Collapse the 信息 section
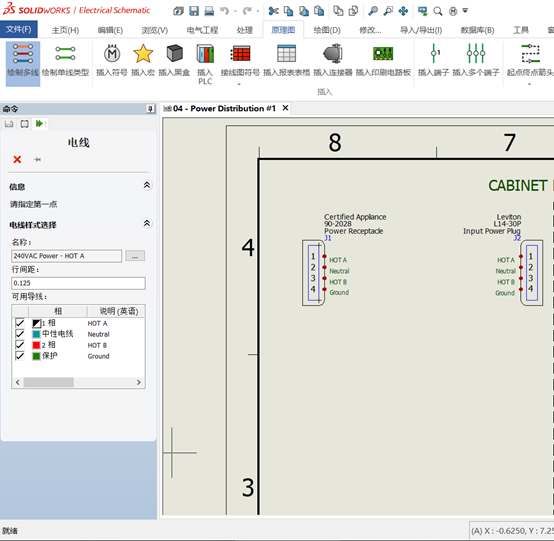Viewport: 554px width, 541px height. coord(147,185)
